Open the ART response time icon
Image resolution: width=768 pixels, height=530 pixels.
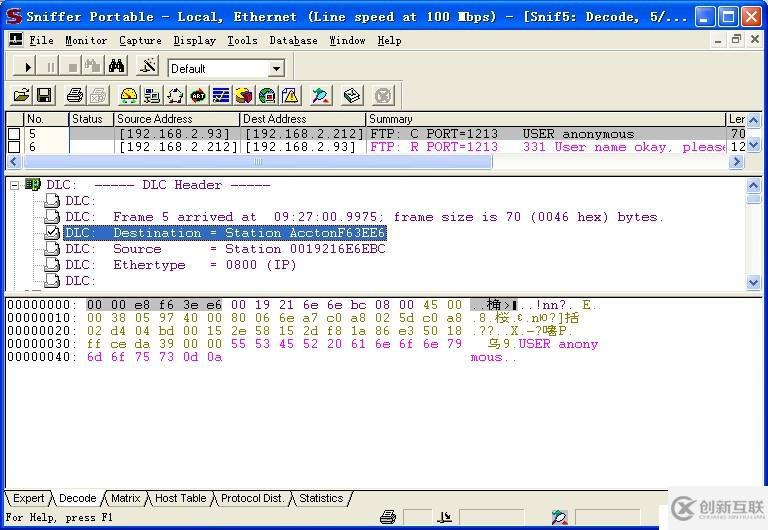point(198,95)
